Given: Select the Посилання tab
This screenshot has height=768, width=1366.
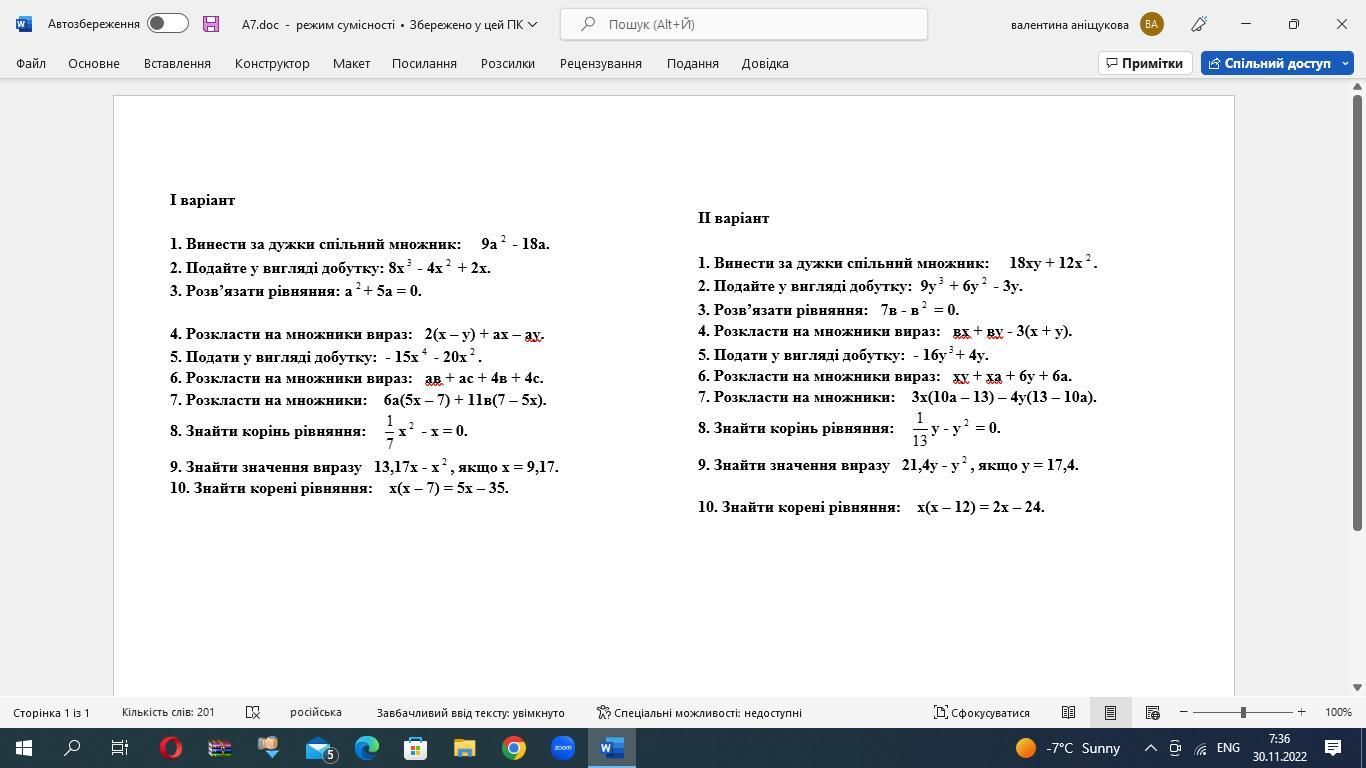Looking at the screenshot, I should pyautogui.click(x=424, y=63).
